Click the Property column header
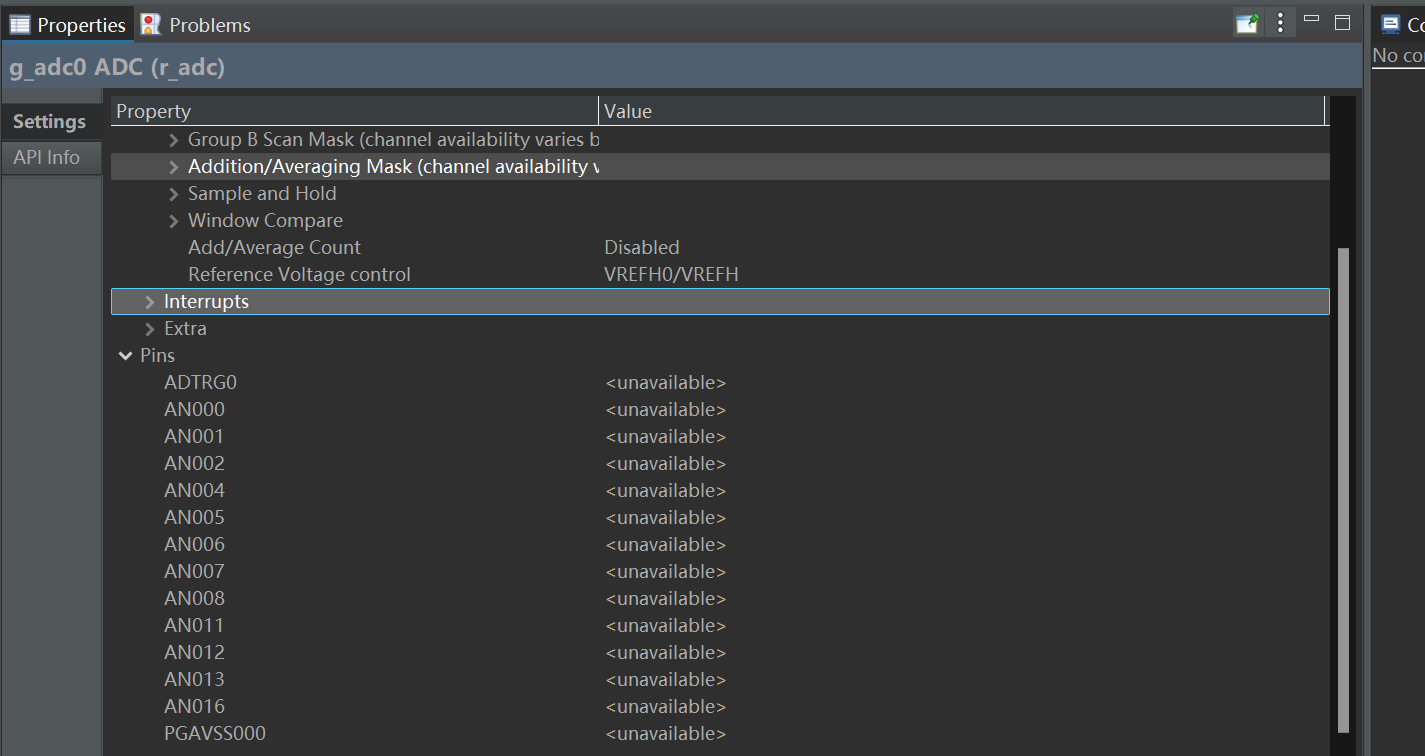Viewport: 1425px width, 756px height. 354,111
